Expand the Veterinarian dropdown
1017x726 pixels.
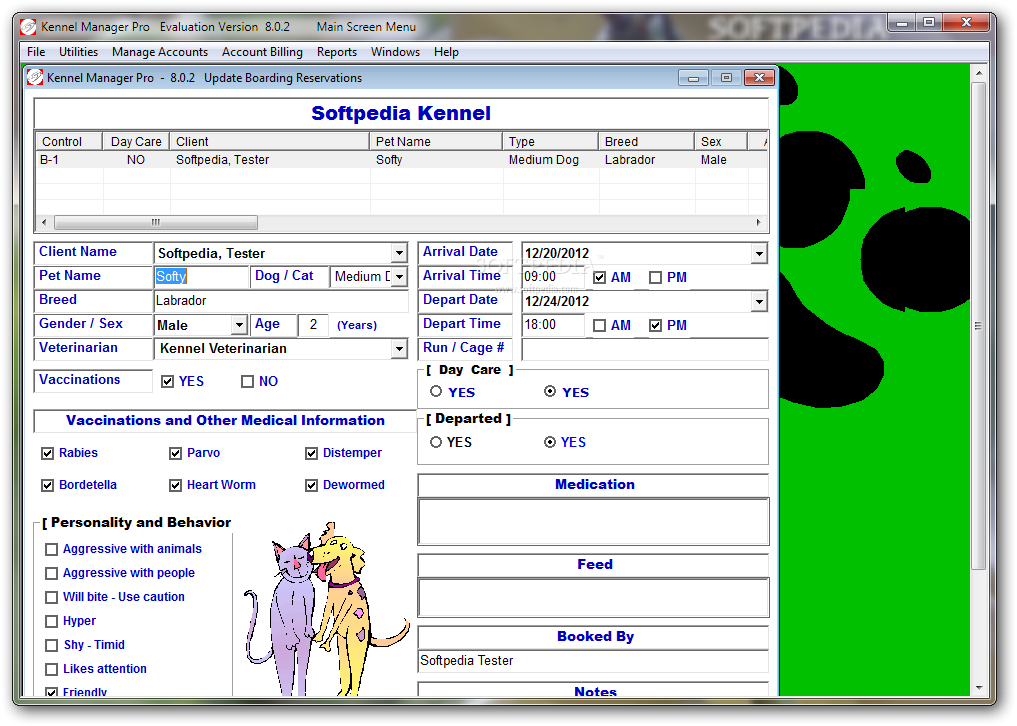pyautogui.click(x=400, y=348)
